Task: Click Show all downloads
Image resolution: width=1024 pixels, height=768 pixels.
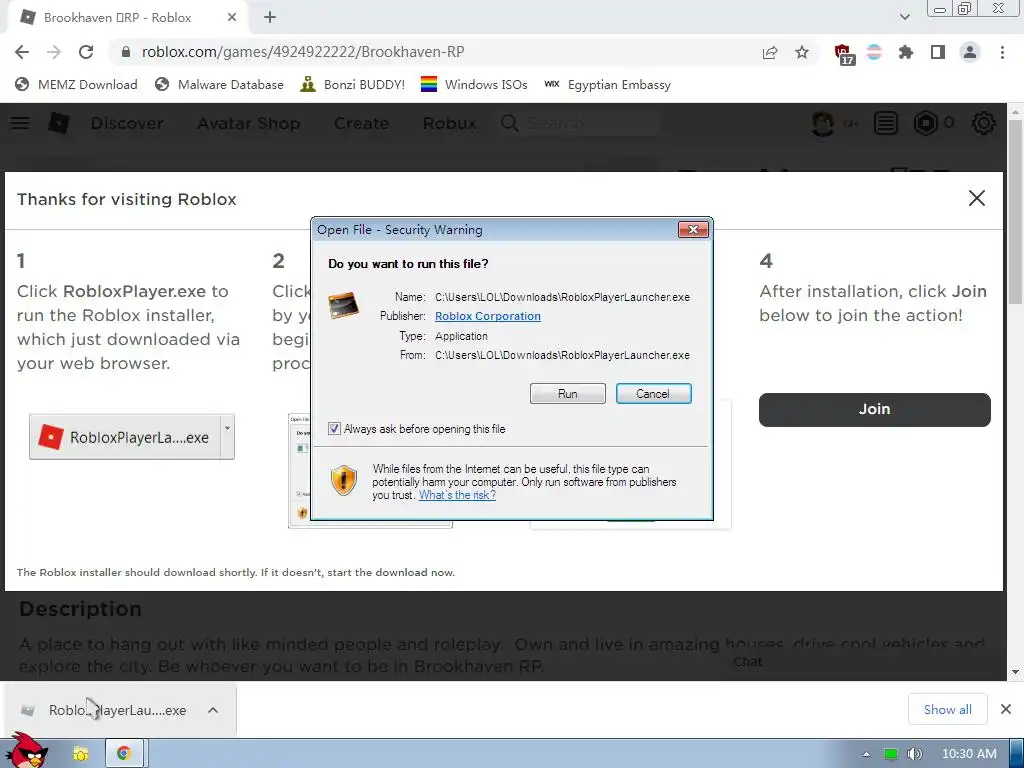Action: pyautogui.click(x=948, y=709)
